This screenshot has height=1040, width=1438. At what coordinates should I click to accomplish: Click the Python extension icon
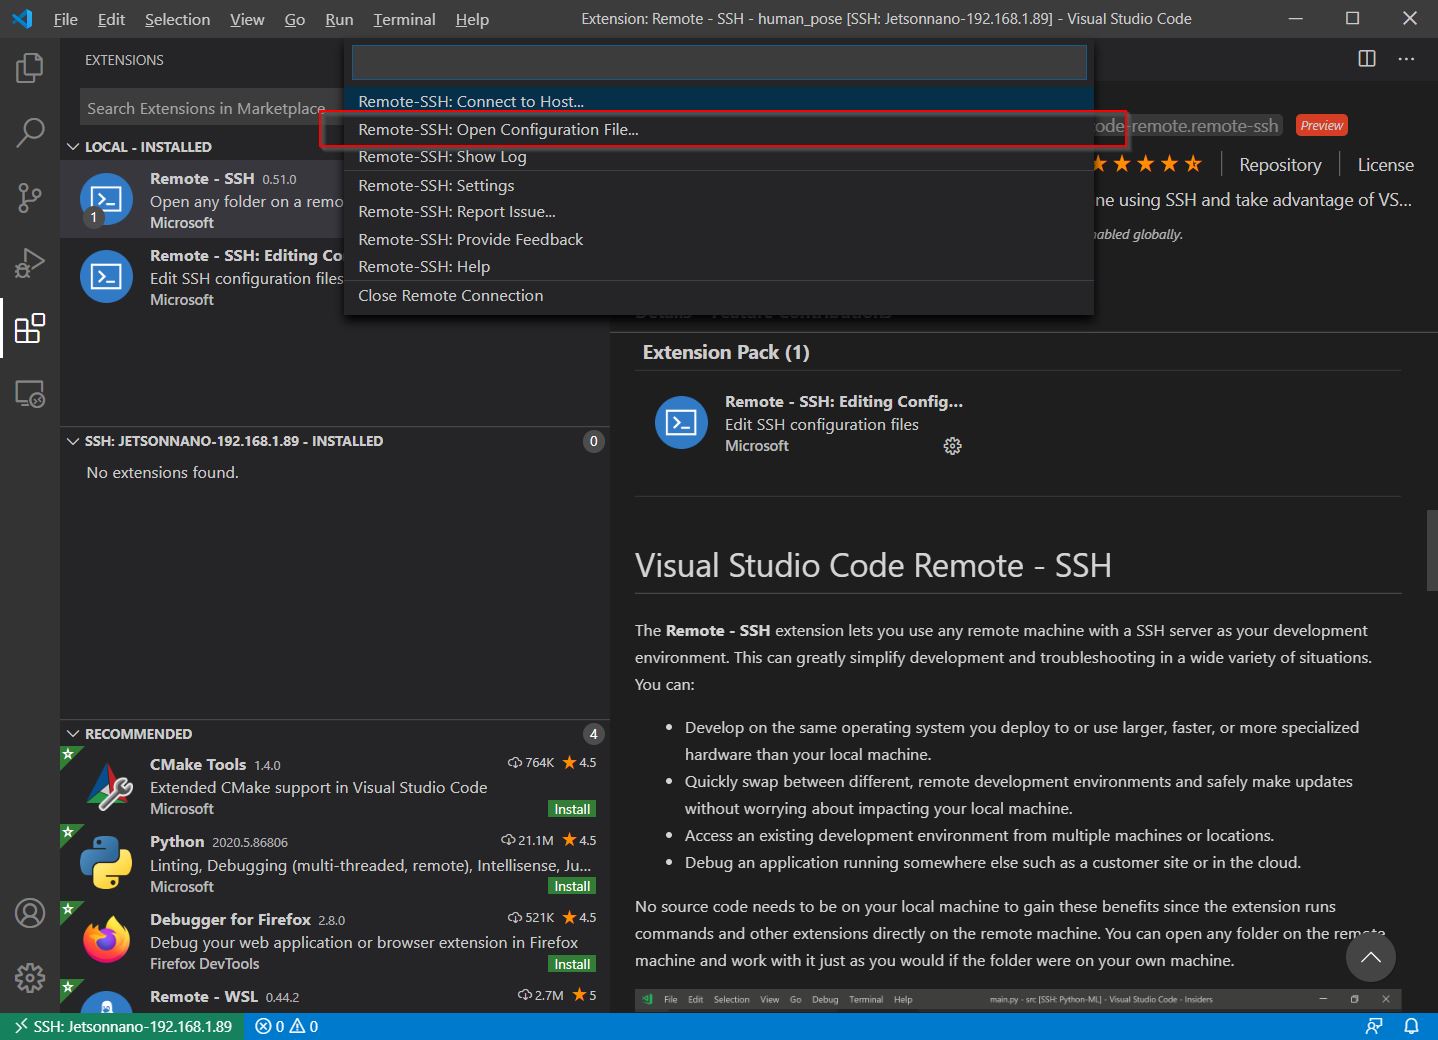[x=106, y=863]
